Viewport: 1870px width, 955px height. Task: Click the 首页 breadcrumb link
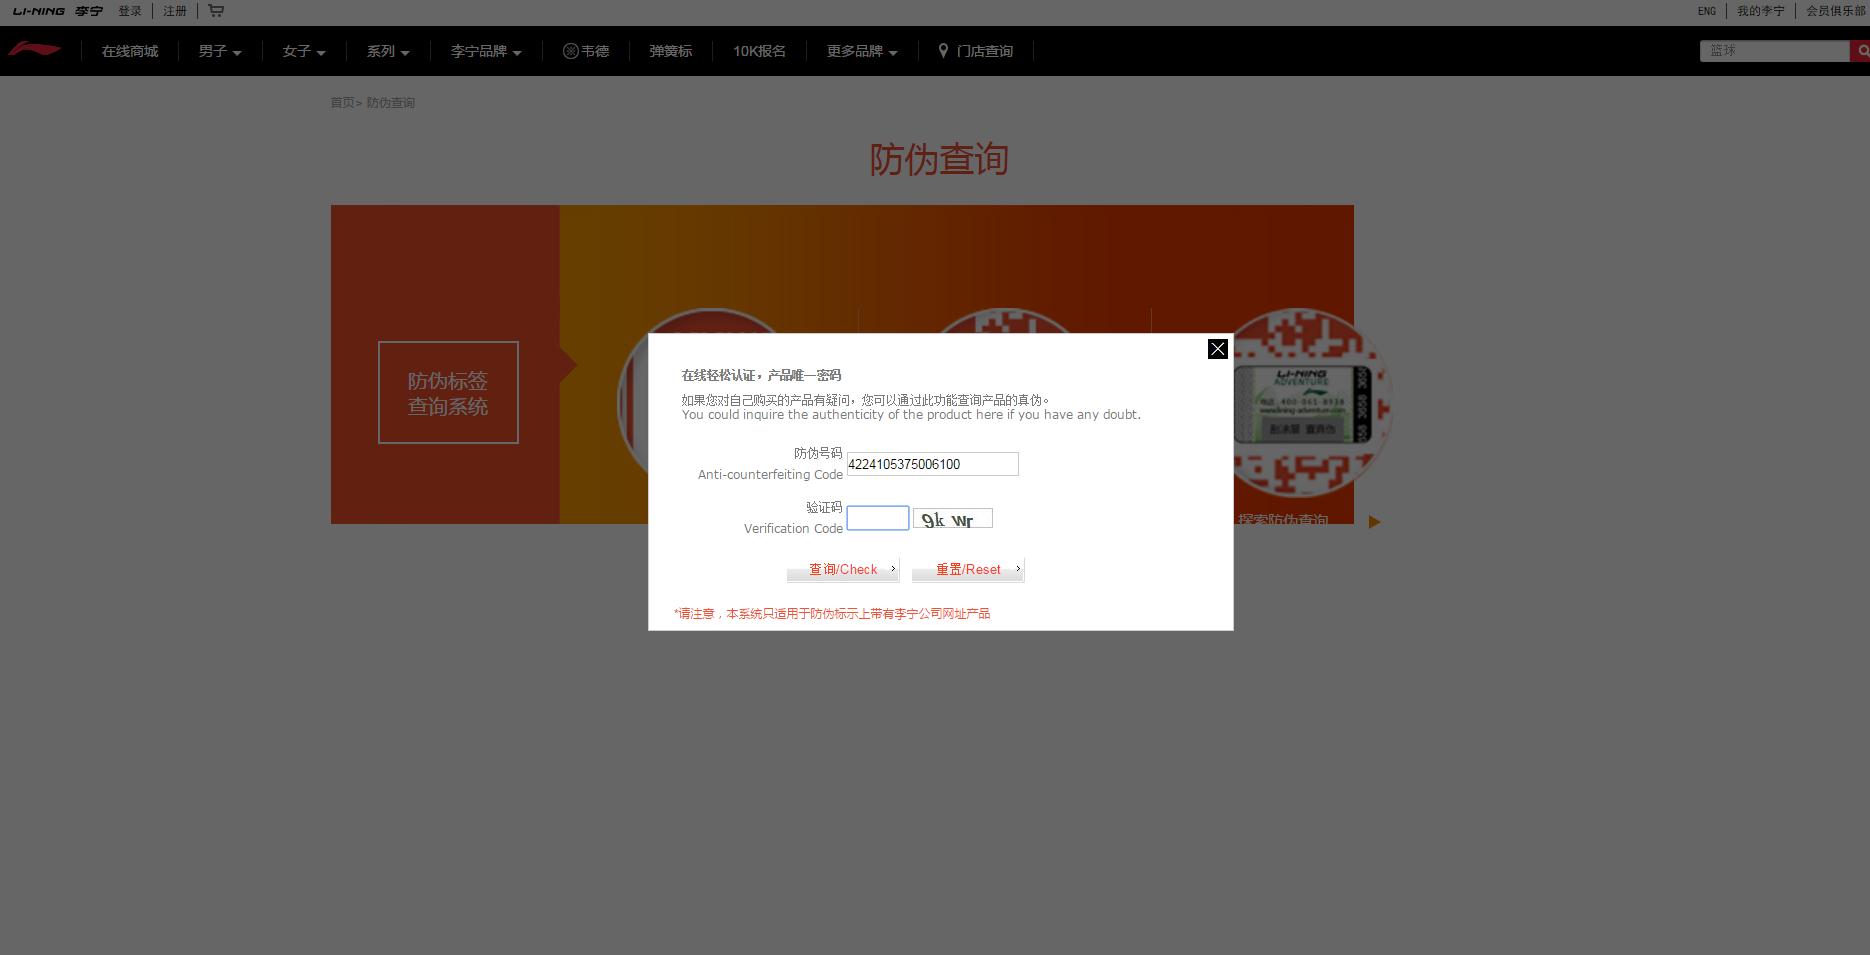342,102
